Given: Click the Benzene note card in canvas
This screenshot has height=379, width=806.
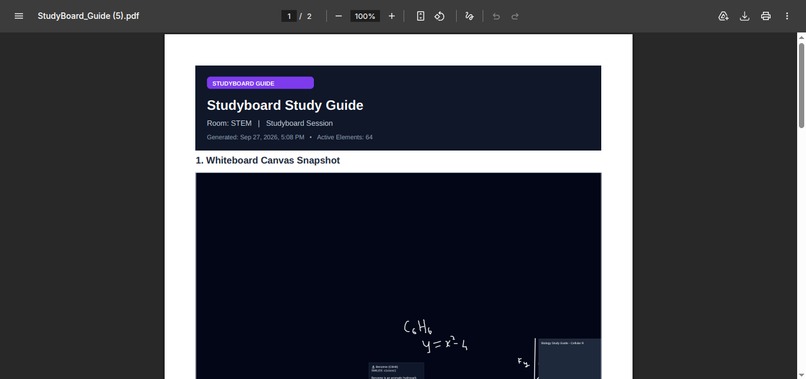Looking at the screenshot, I should click(x=396, y=371).
